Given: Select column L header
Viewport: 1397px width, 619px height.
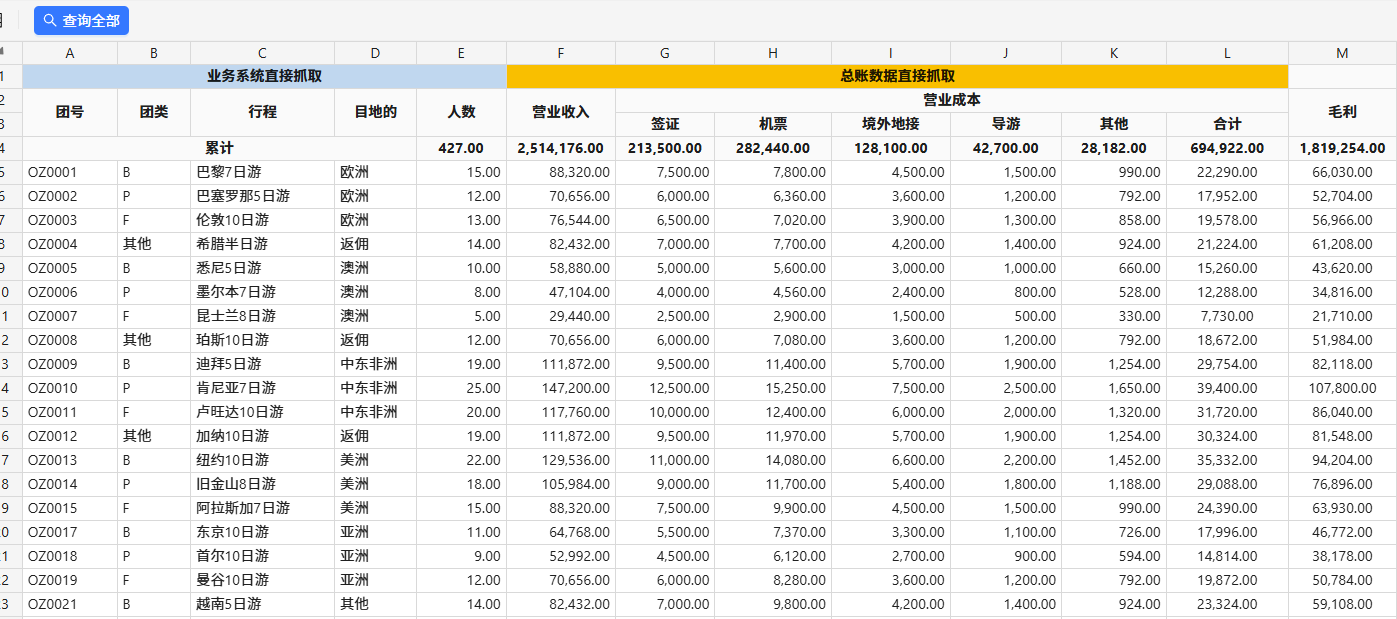Looking at the screenshot, I should coord(1227,53).
